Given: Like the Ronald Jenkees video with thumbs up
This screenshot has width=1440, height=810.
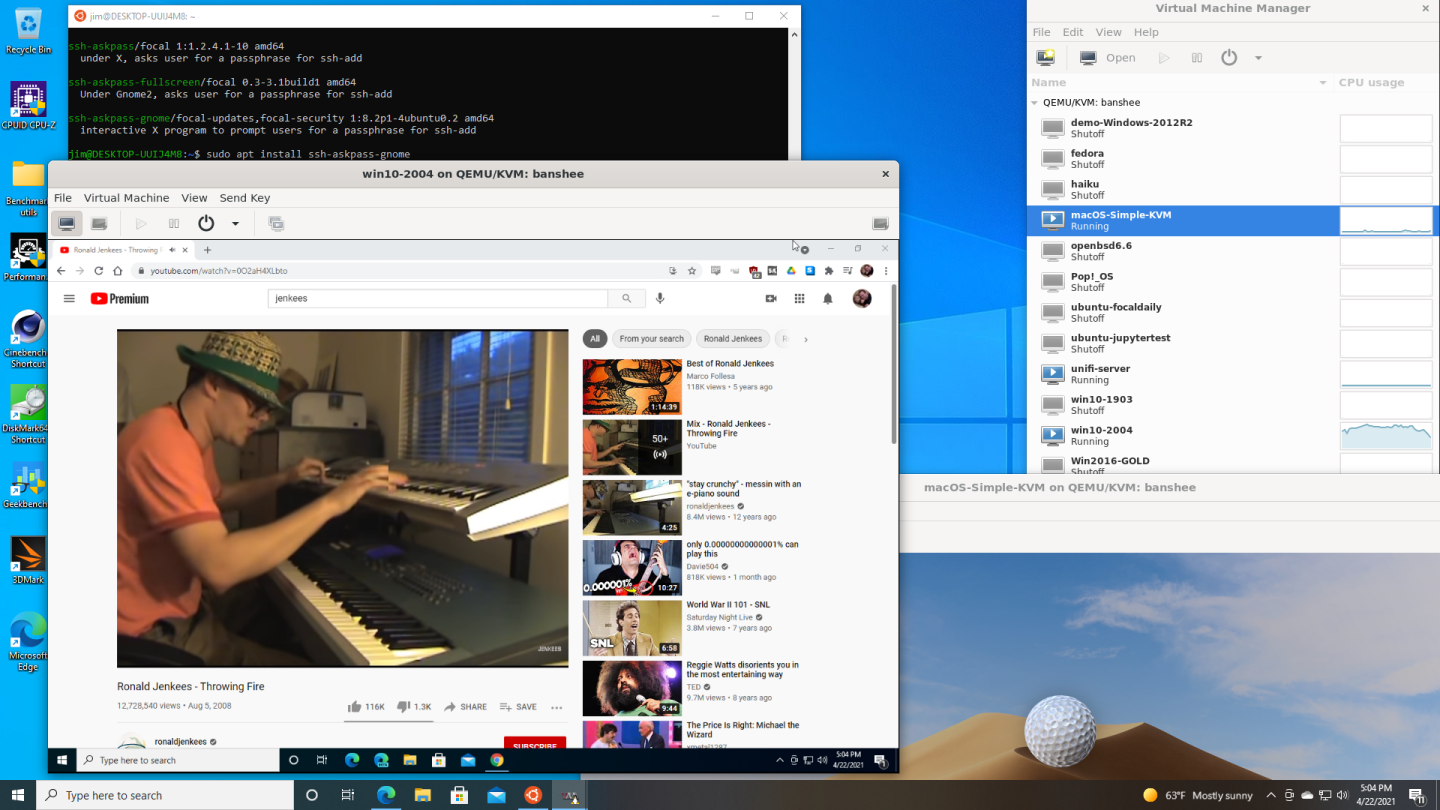Looking at the screenshot, I should [x=354, y=706].
